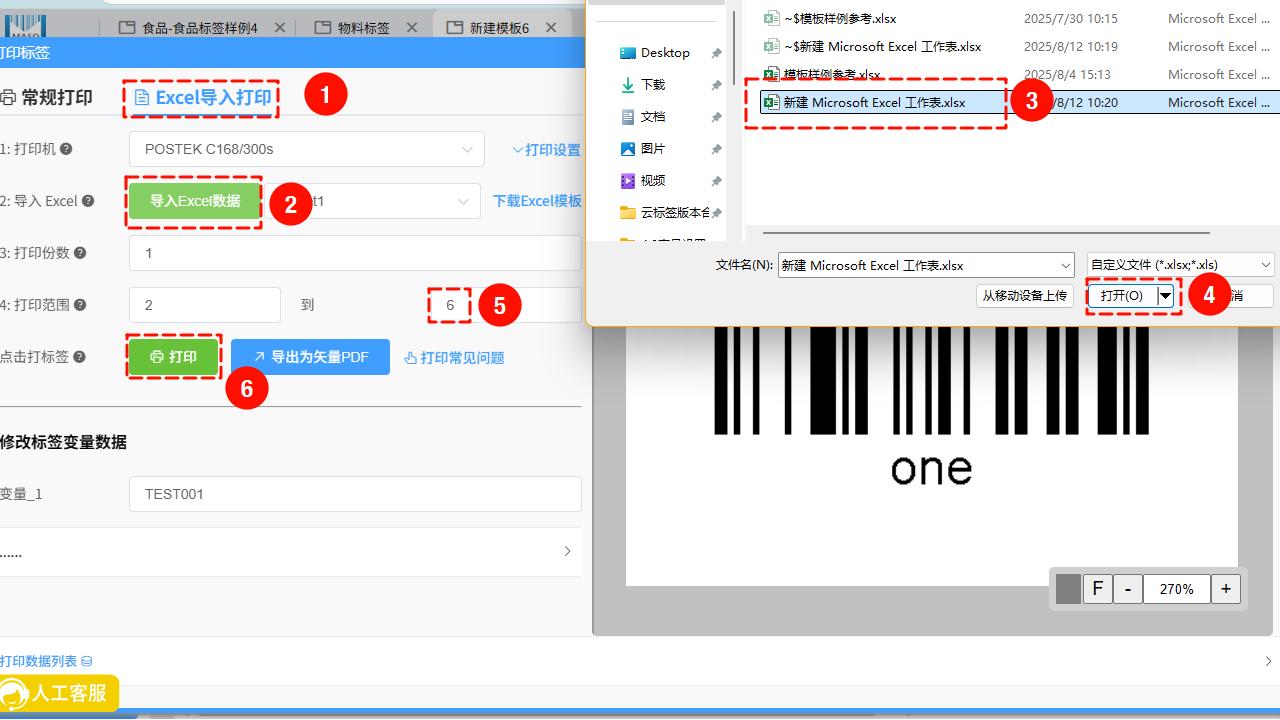Click the gray color square in zoom bar

click(x=1068, y=589)
